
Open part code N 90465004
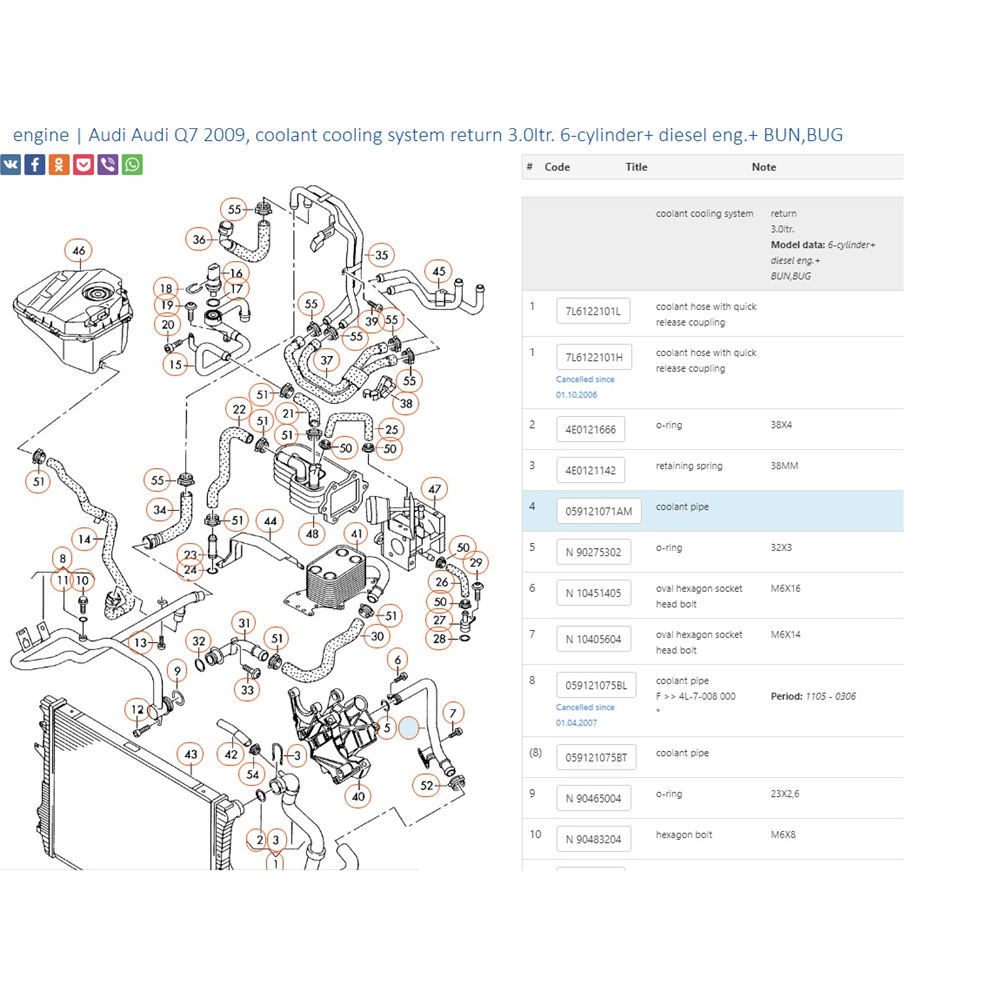[594, 798]
